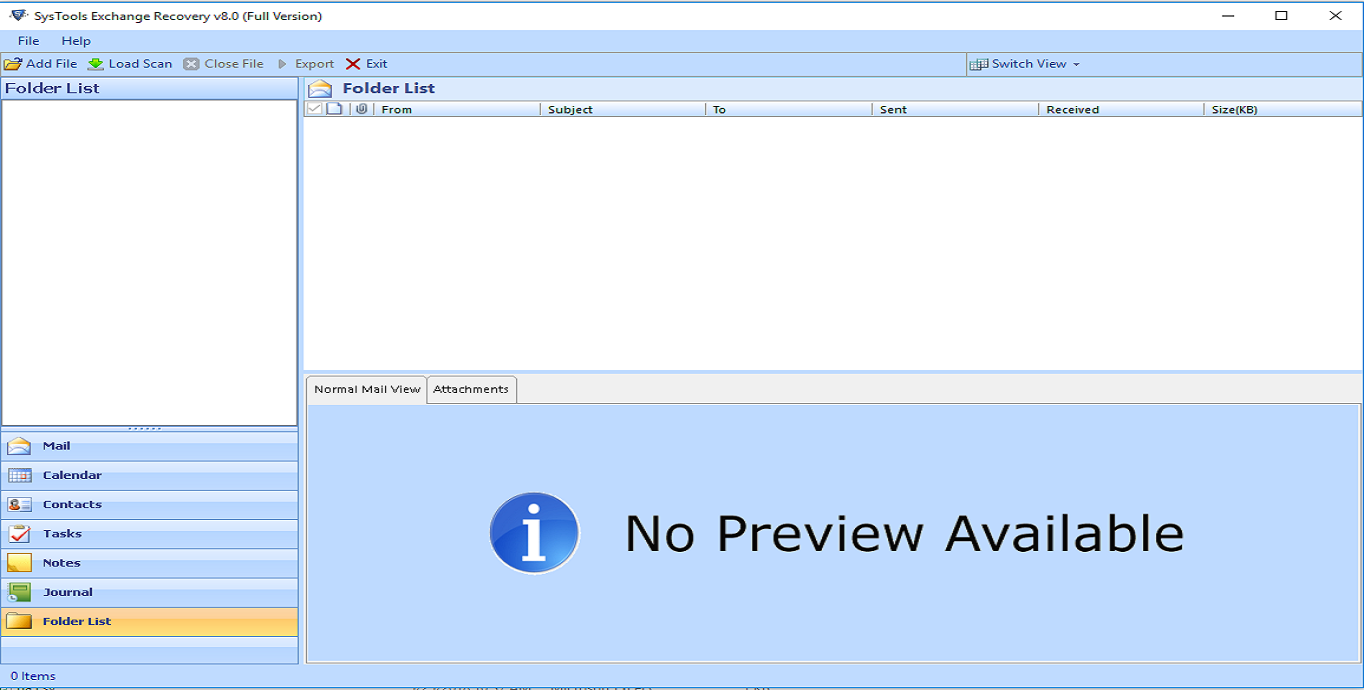This screenshot has height=690, width=1364.
Task: Click the Calendar icon in sidebar
Action: [x=19, y=475]
